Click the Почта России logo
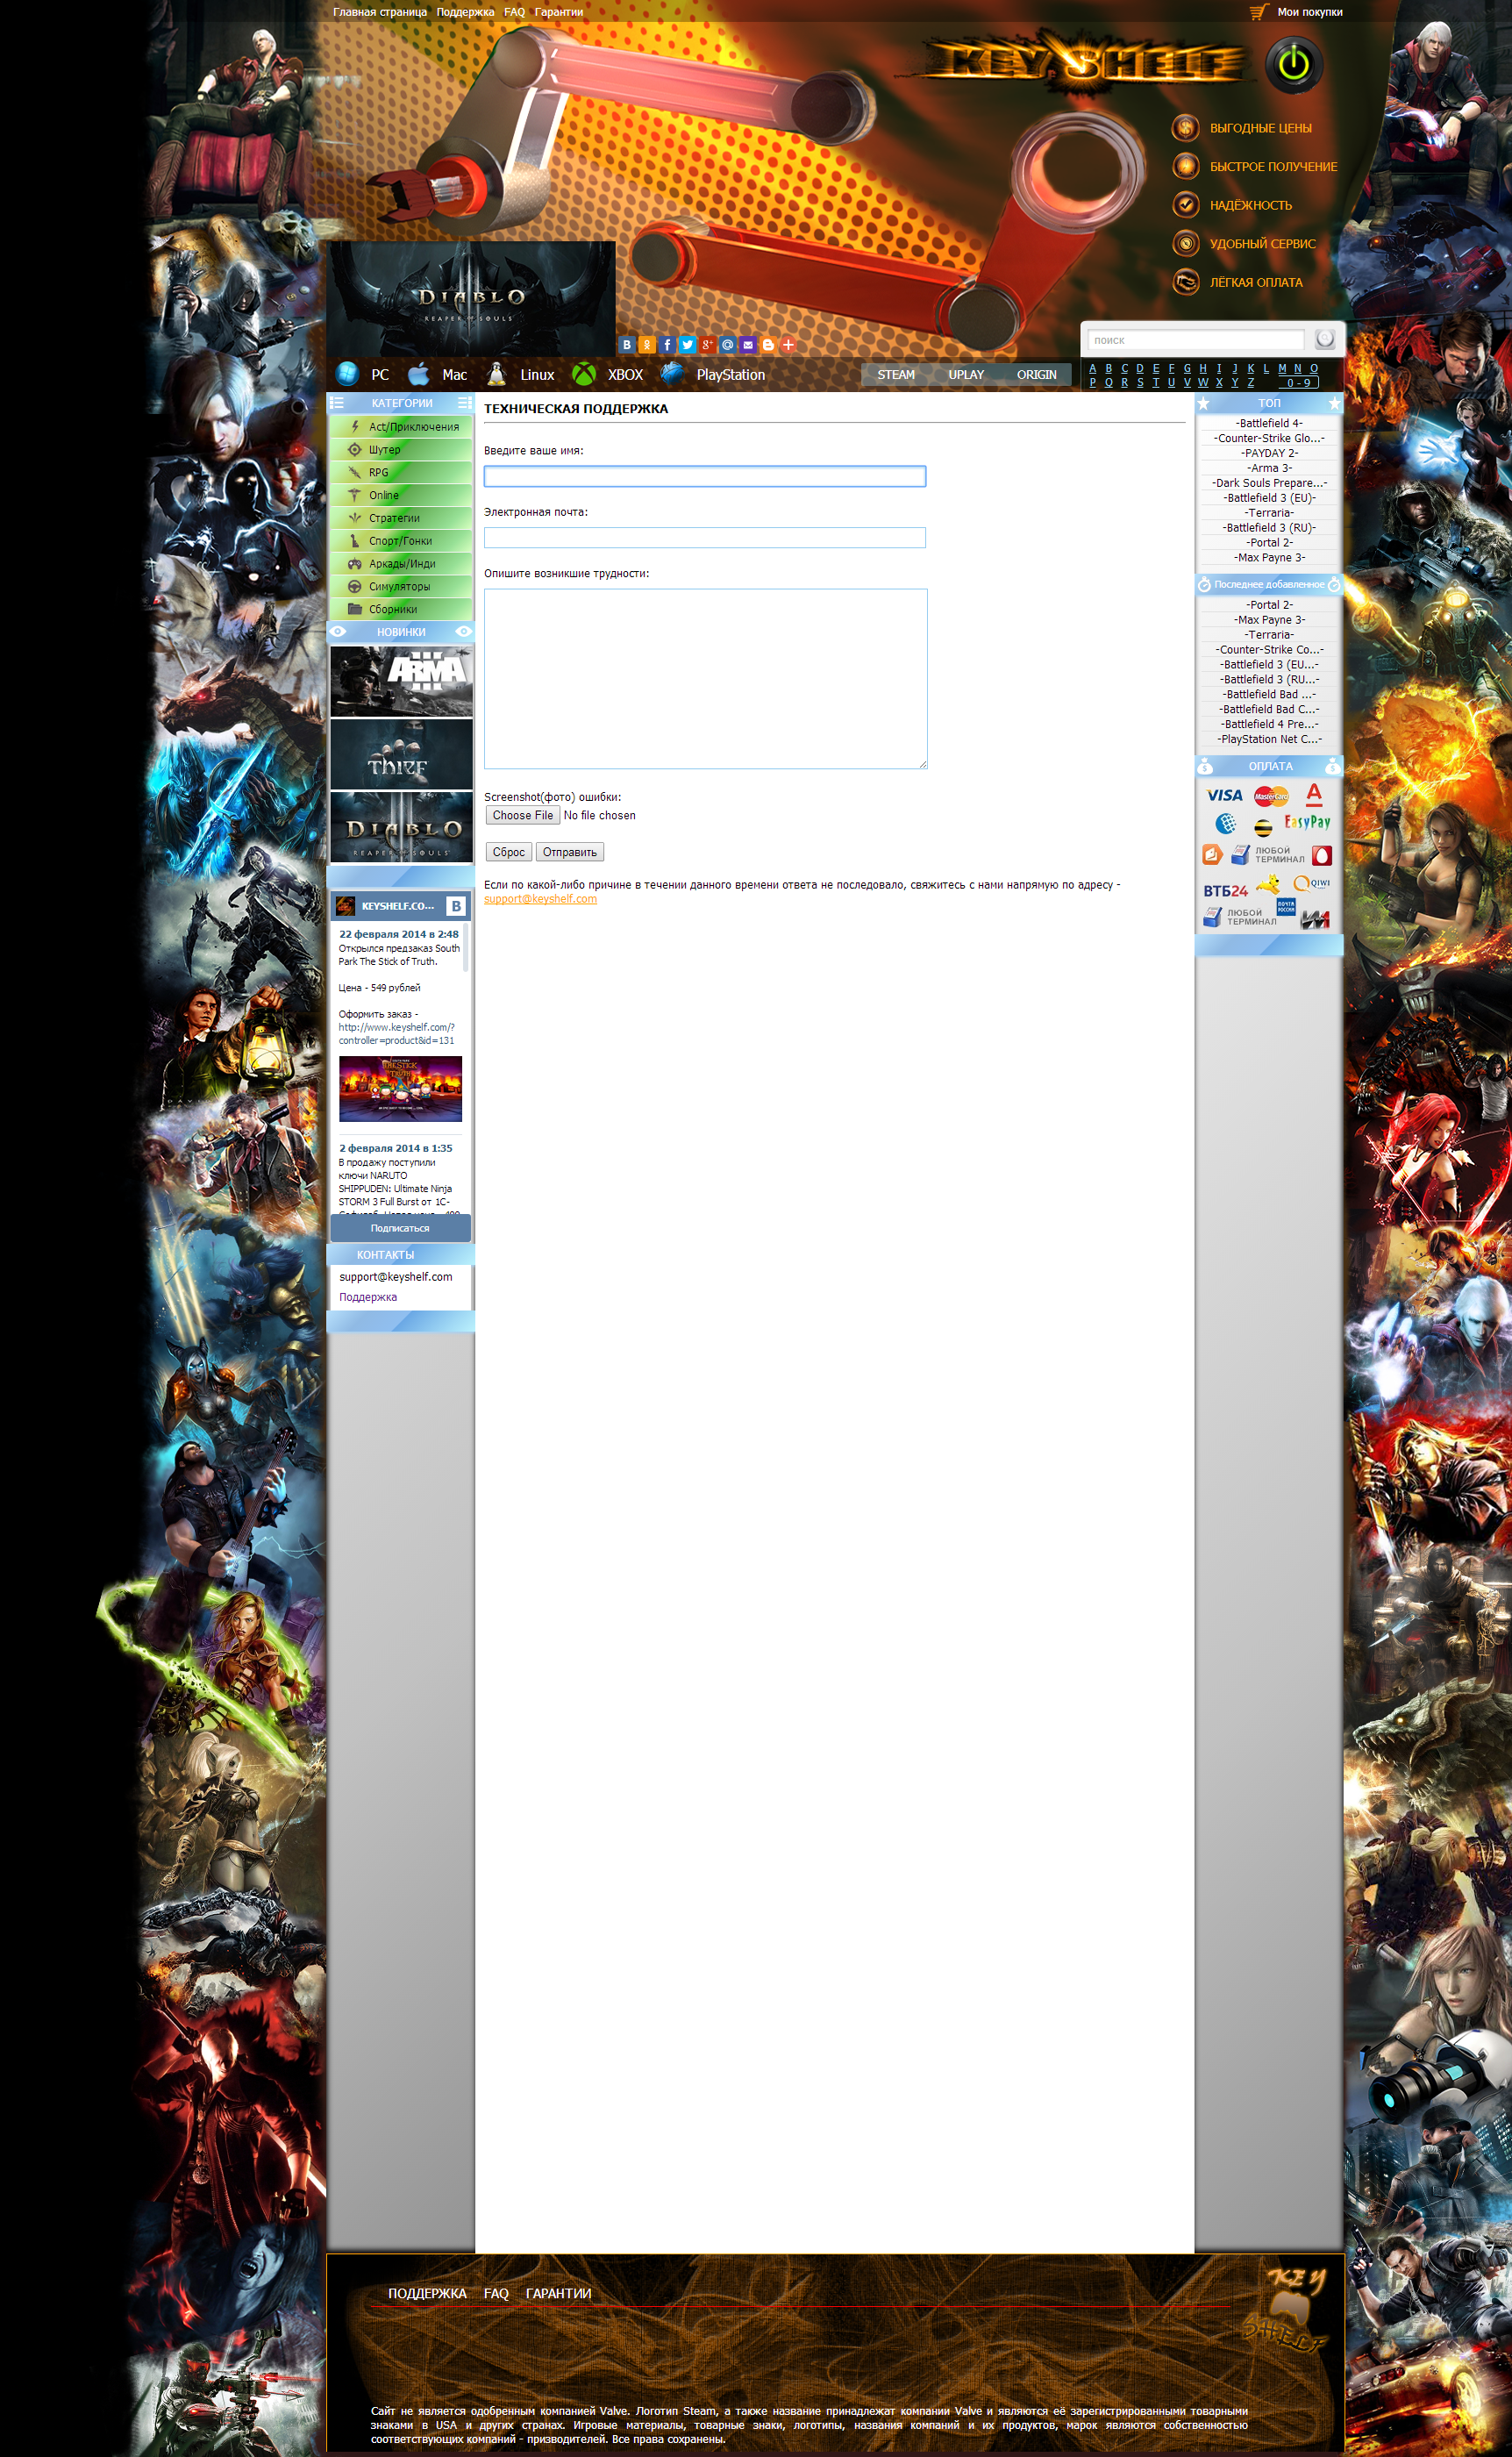The width and height of the screenshot is (1512, 2457). pyautogui.click(x=1286, y=906)
